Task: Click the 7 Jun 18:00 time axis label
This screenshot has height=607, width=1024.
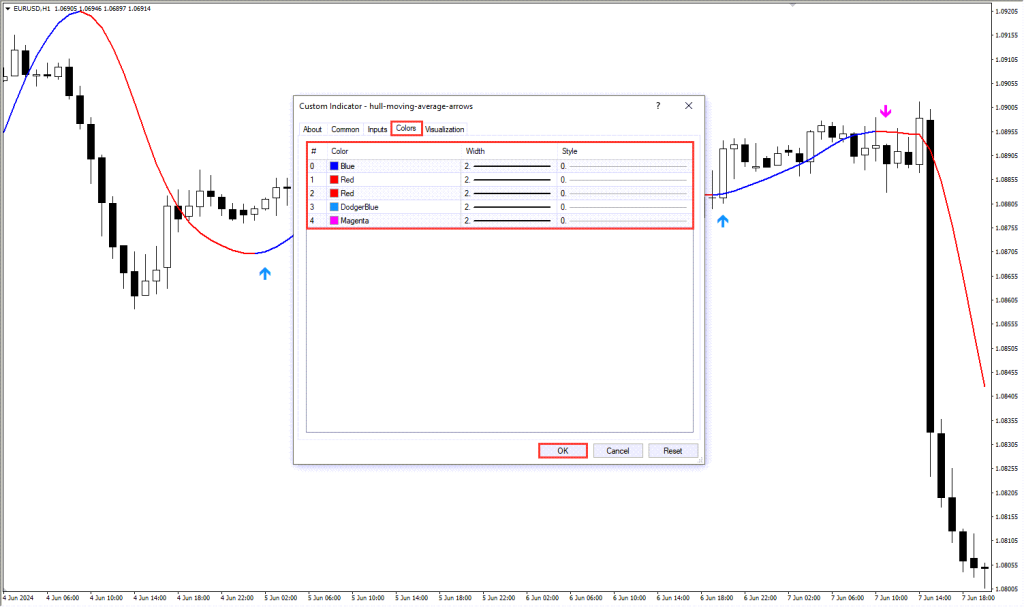Action: 978,598
